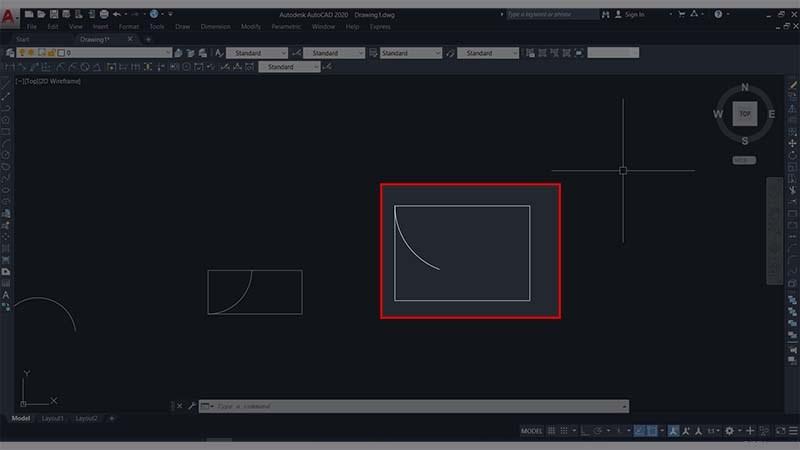Open the annotation scale 1:1 dropdown
This screenshot has height=450, width=800.
click(713, 431)
